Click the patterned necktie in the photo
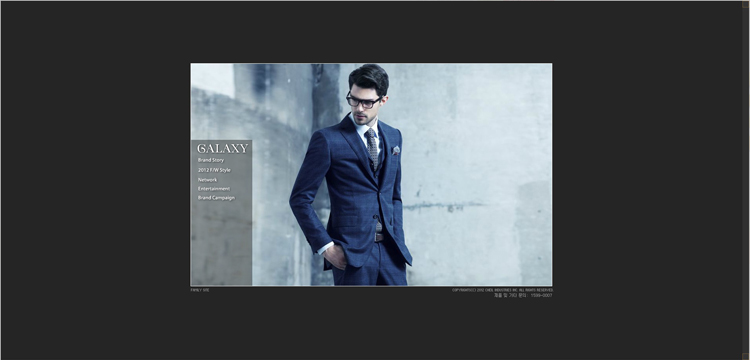This screenshot has height=360, width=750. point(373,149)
